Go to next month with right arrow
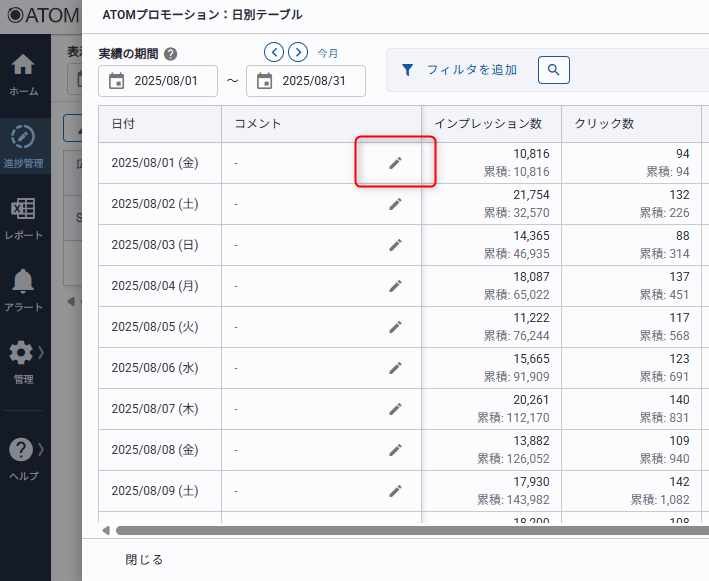This screenshot has width=709, height=581. [x=298, y=52]
